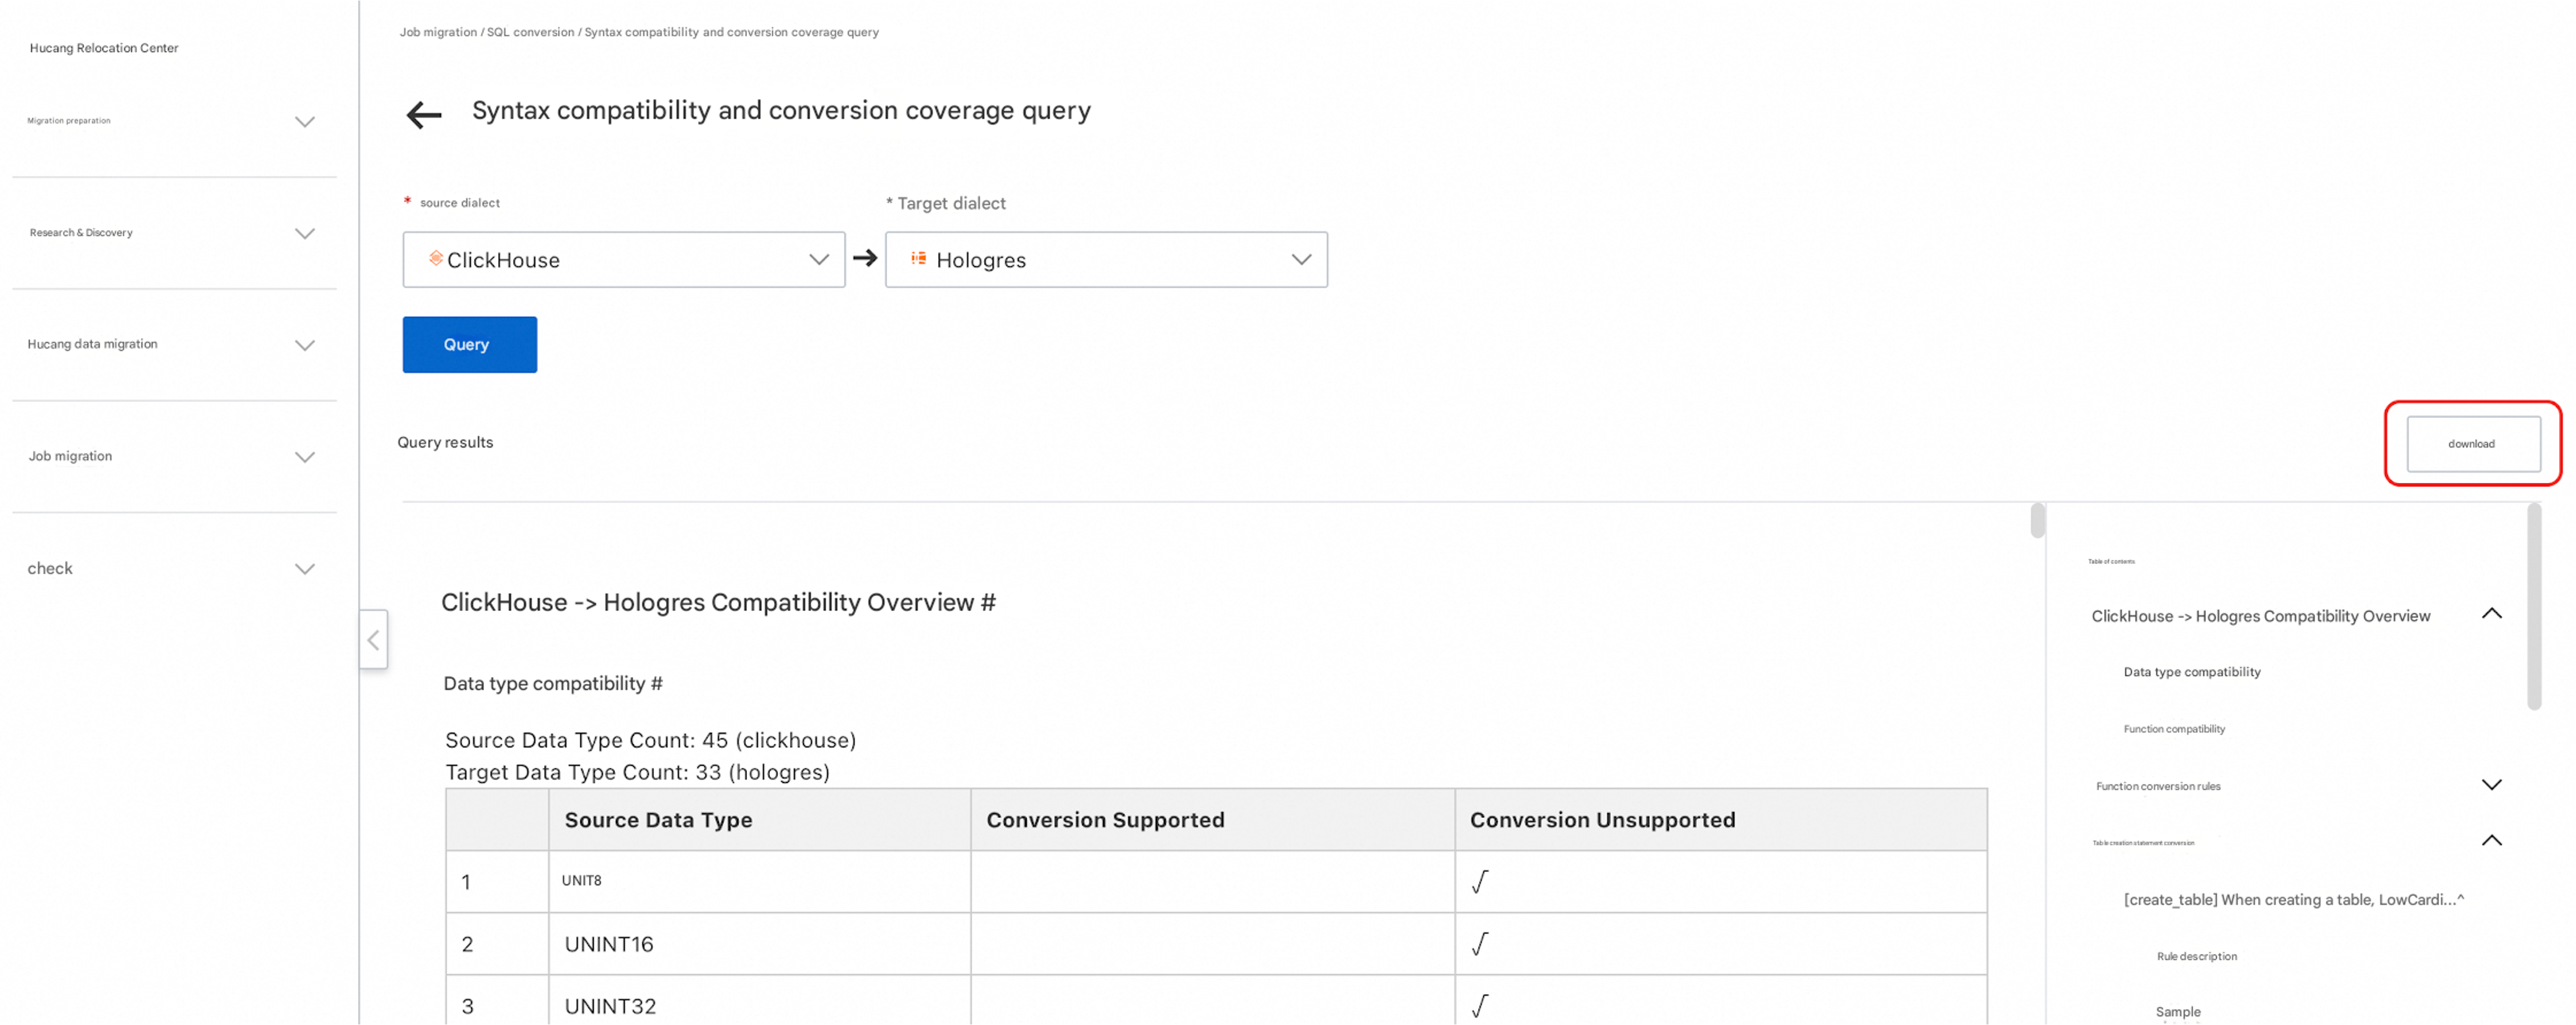Click the Target Data Type Count: 33 line

pyautogui.click(x=637, y=772)
